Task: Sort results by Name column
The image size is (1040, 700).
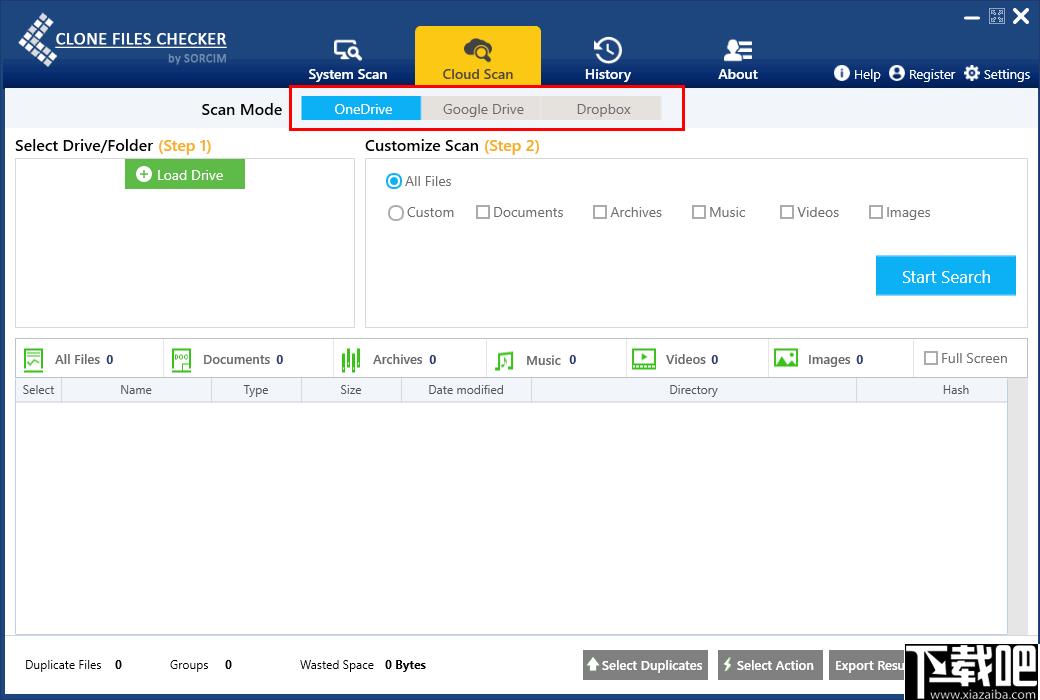Action: pyautogui.click(x=136, y=390)
